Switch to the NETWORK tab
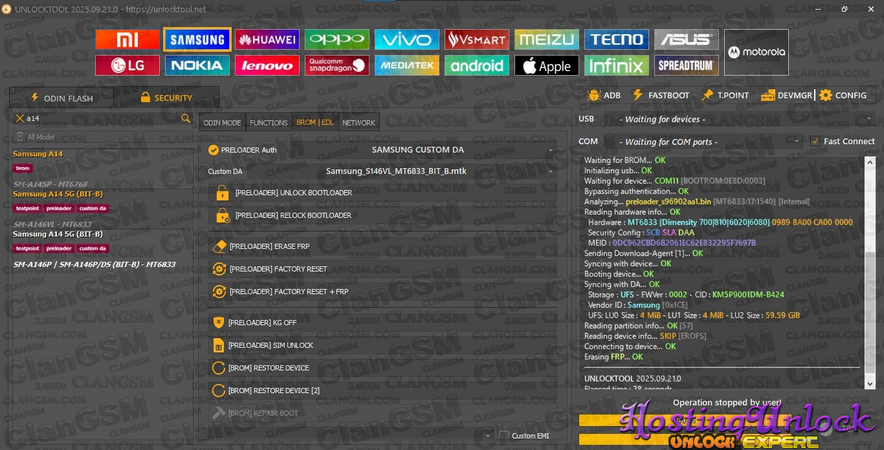The image size is (884, 450). pos(359,123)
